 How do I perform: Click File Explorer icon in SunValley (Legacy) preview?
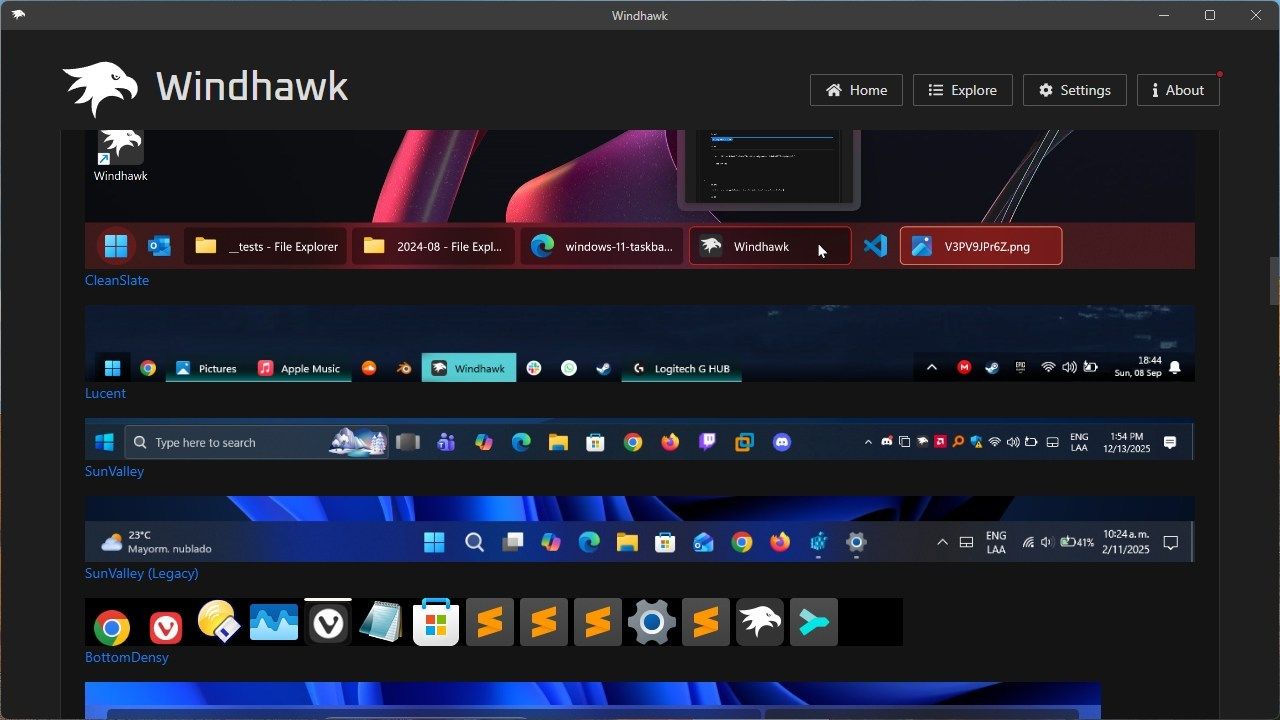click(627, 542)
